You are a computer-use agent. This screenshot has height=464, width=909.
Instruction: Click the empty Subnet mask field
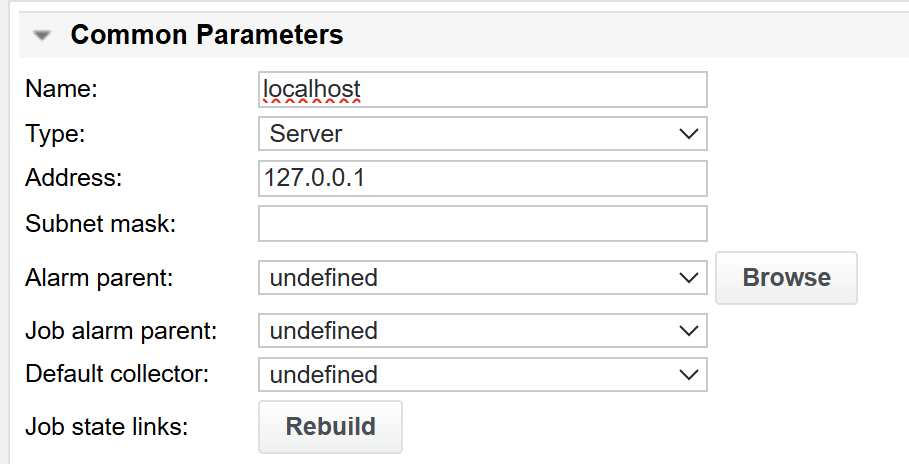(482, 223)
